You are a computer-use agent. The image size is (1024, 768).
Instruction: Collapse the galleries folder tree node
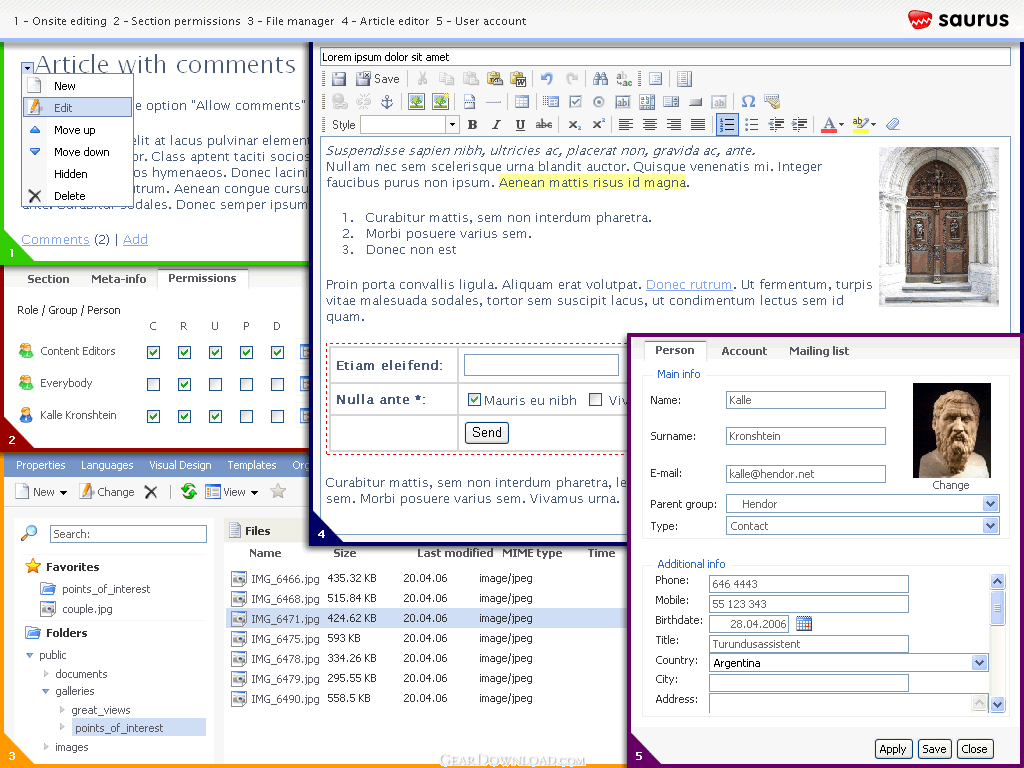46,691
